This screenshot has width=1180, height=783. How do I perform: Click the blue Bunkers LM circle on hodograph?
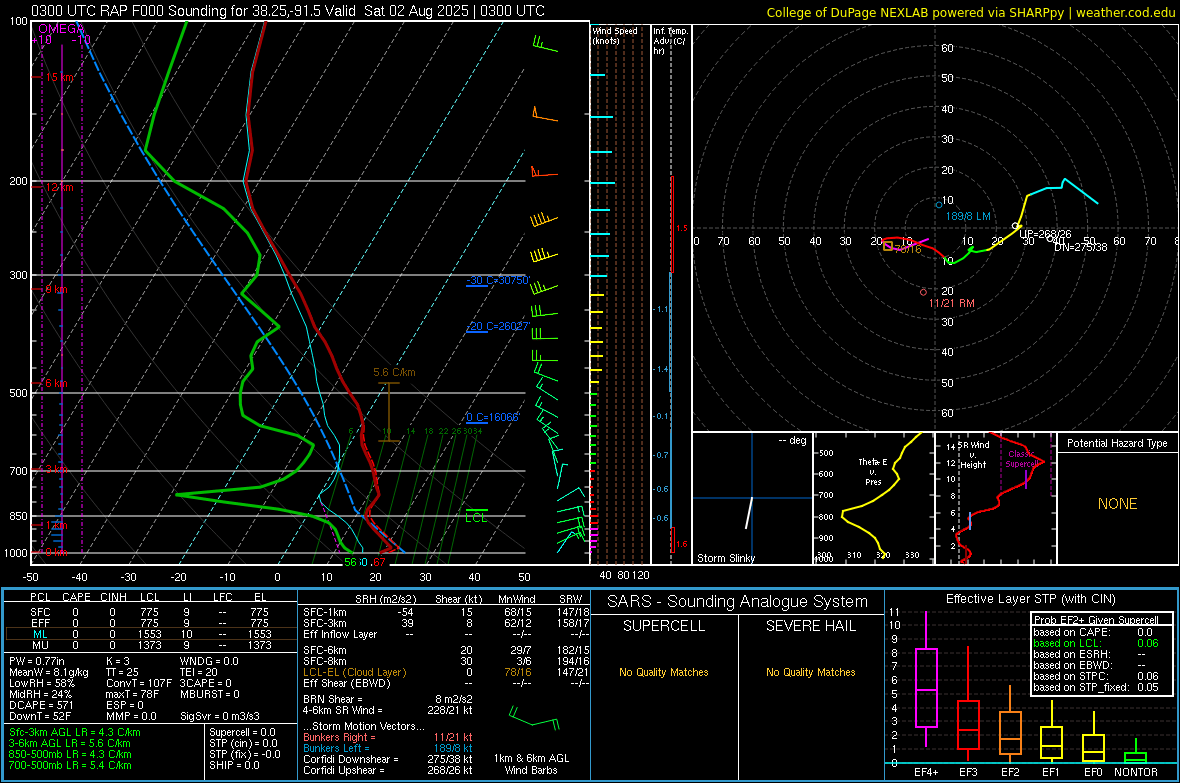938,205
